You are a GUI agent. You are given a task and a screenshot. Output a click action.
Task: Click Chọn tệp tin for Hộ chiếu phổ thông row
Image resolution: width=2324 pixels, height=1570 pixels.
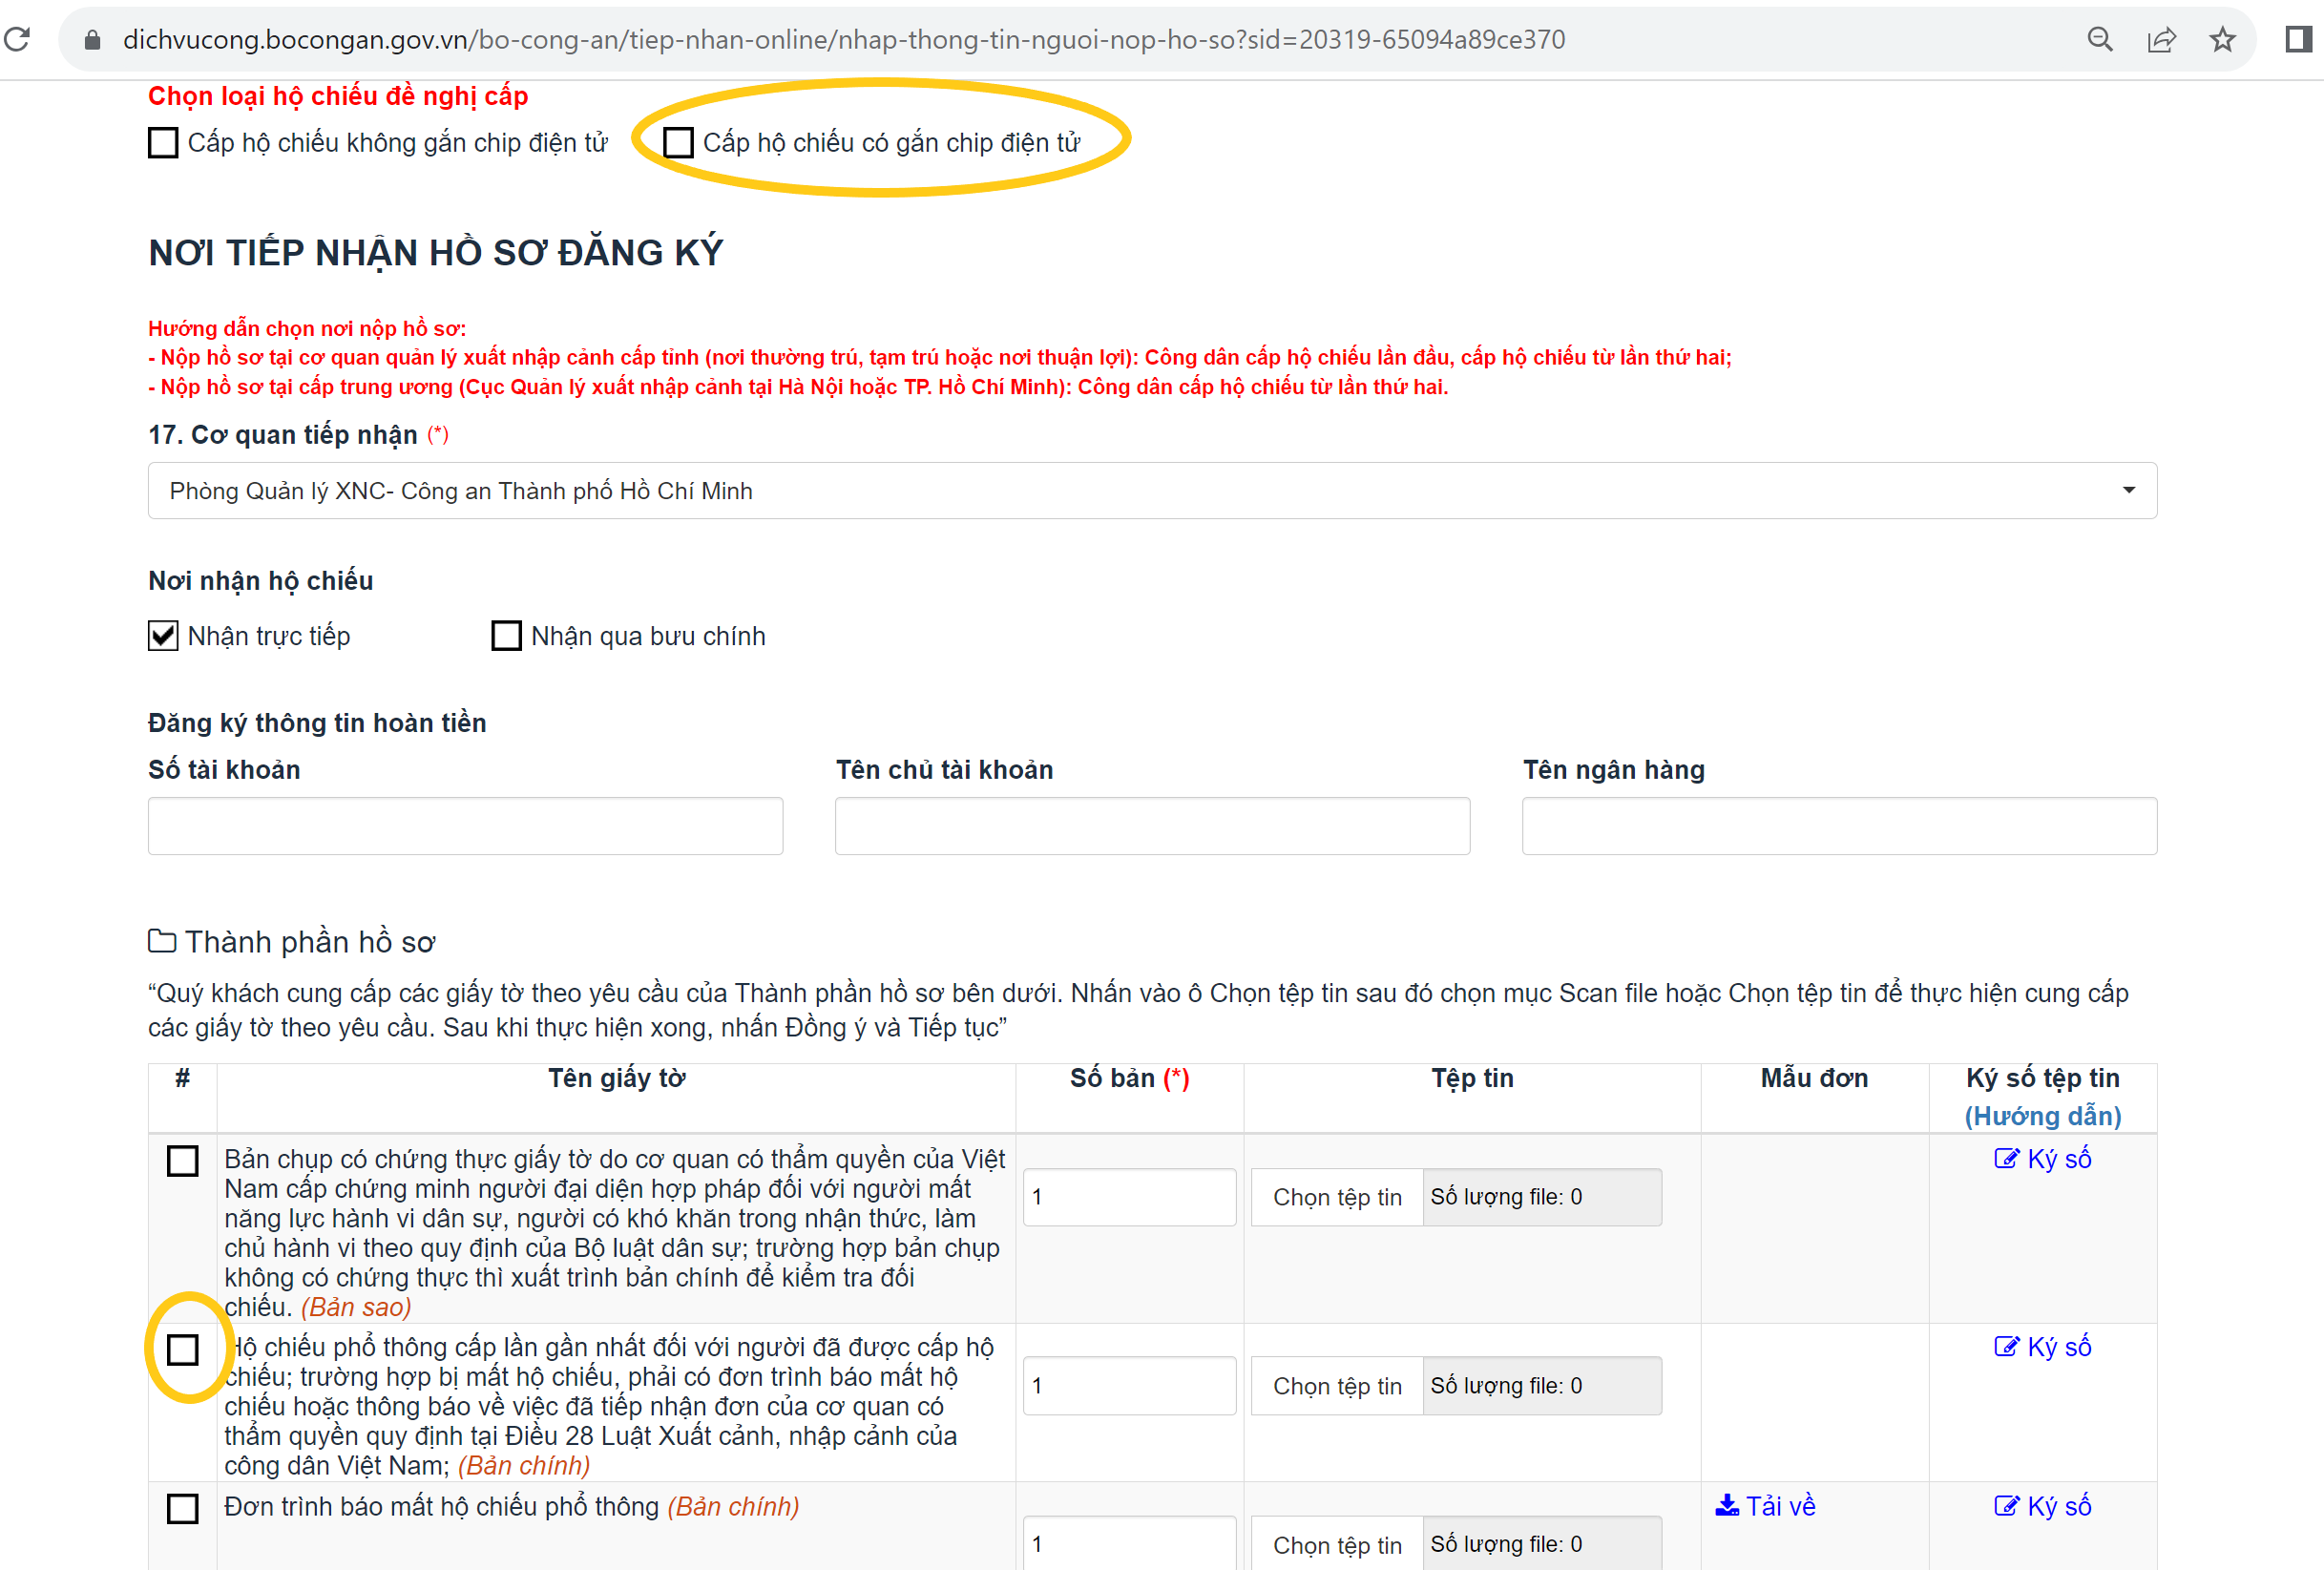point(1336,1386)
